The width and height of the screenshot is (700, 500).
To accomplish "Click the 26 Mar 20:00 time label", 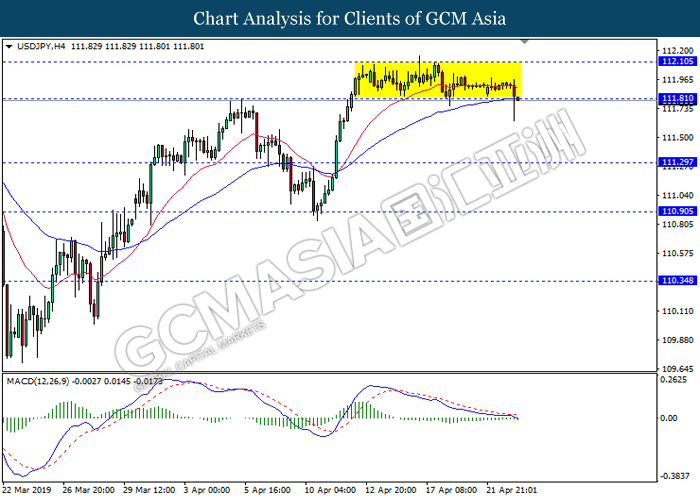I will click(x=88, y=490).
